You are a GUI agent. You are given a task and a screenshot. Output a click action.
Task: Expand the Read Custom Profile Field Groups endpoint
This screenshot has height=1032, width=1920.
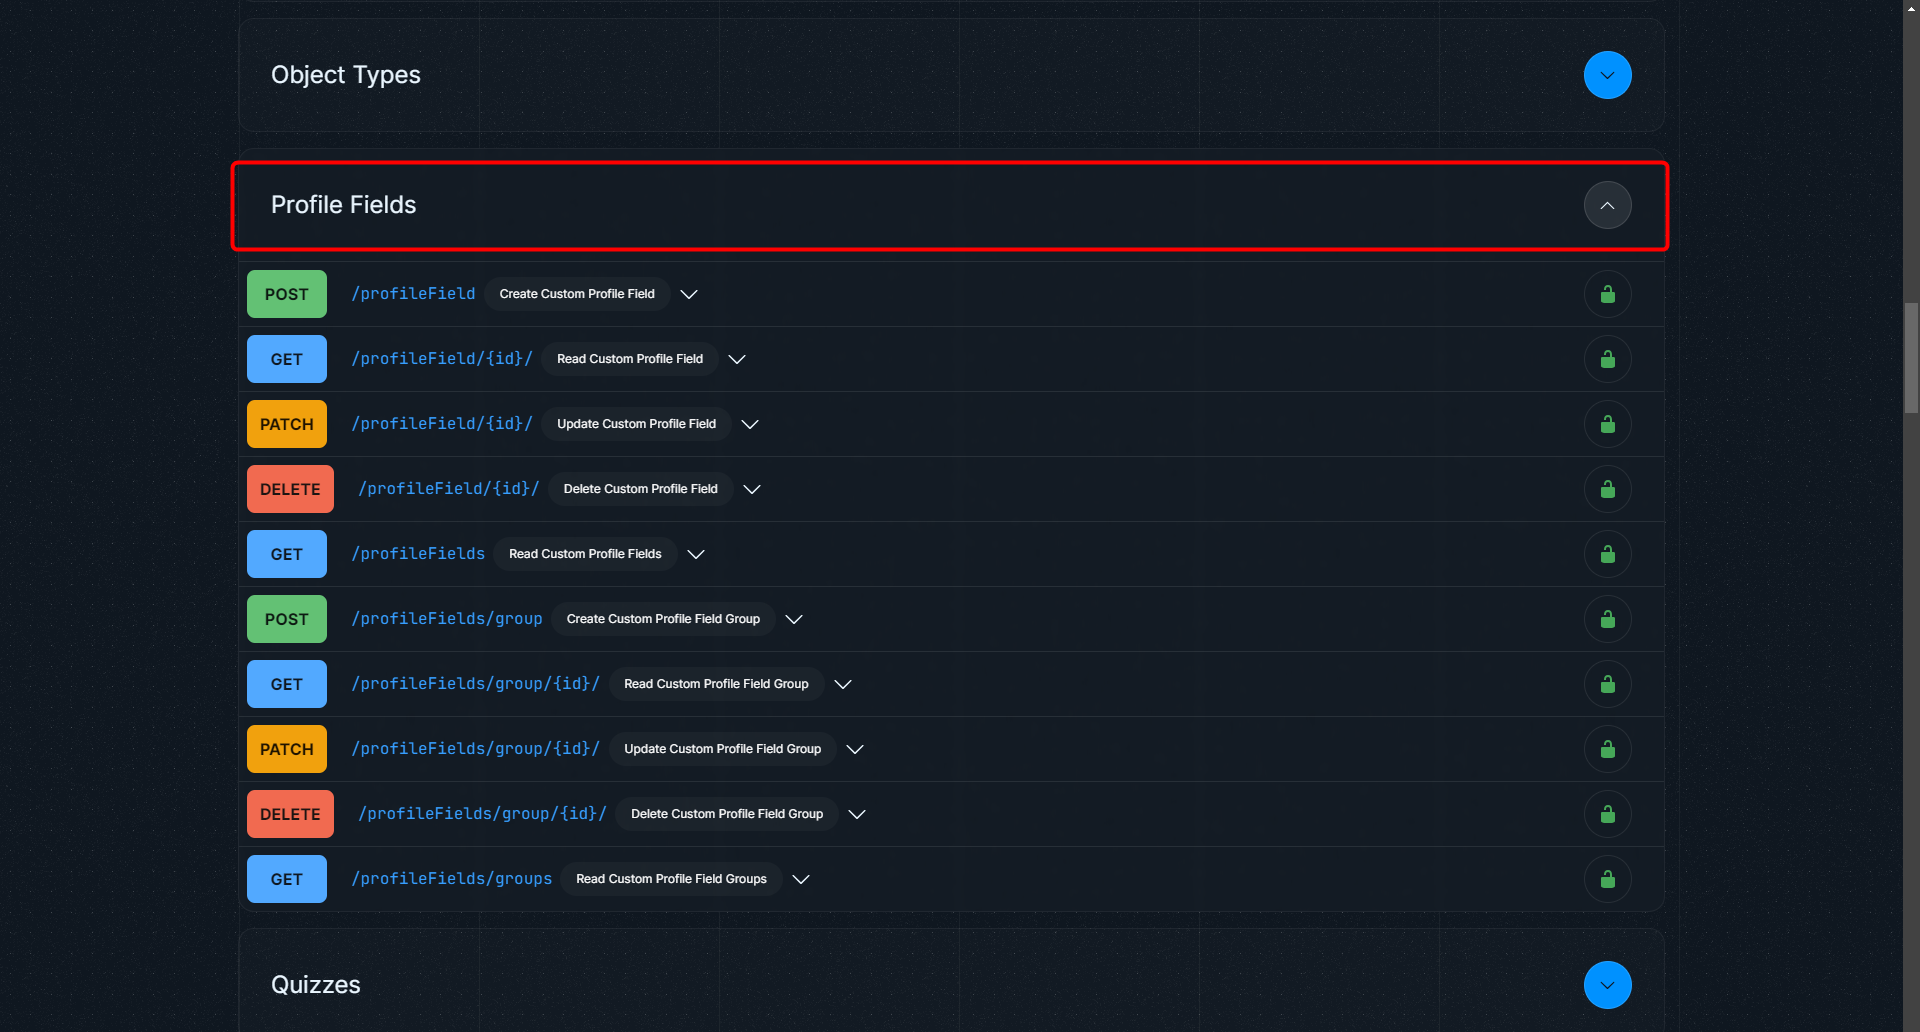pos(800,879)
